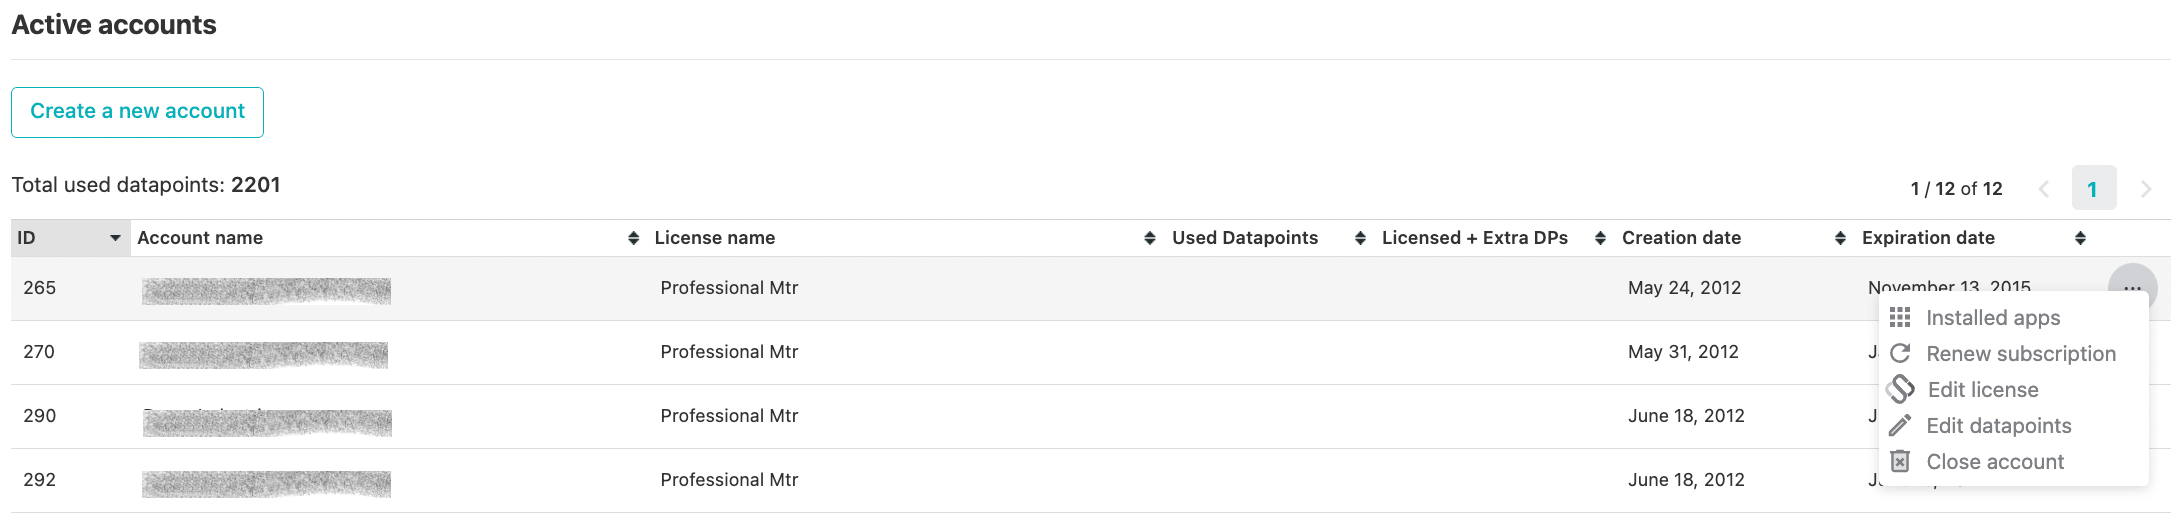This screenshot has height=516, width=2180.
Task: Click the Edit datapoints pencil icon
Action: (1900, 426)
